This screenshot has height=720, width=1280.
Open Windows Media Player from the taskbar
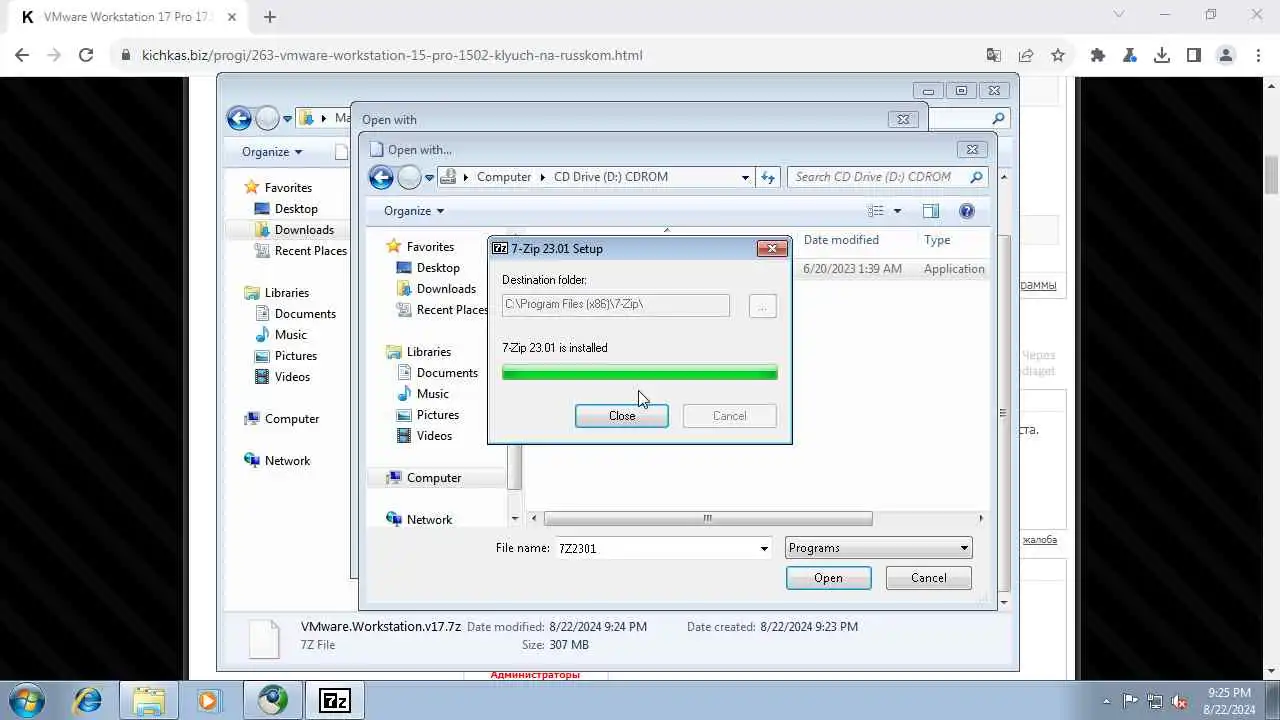tap(208, 700)
